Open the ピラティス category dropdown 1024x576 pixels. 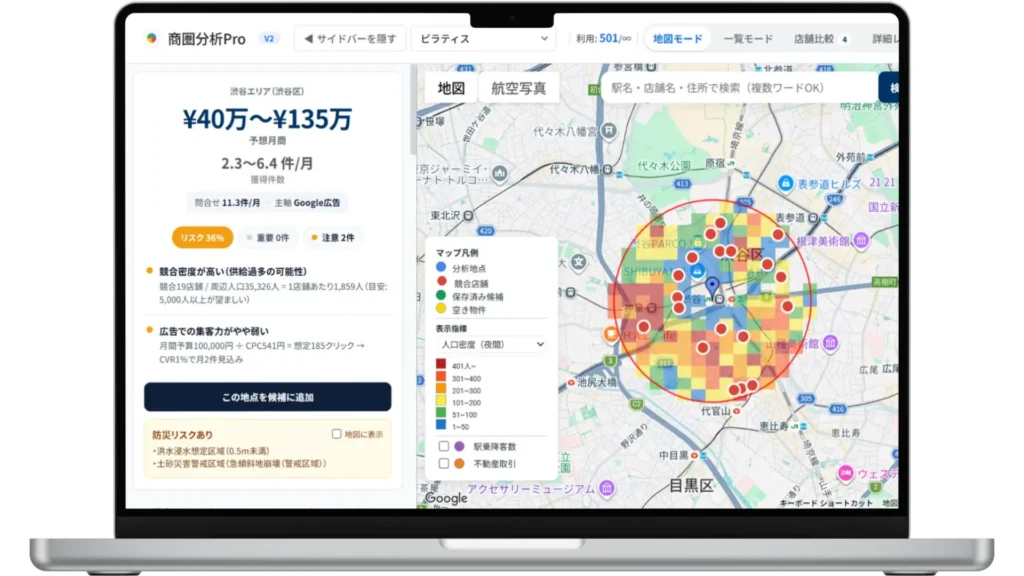(x=483, y=39)
